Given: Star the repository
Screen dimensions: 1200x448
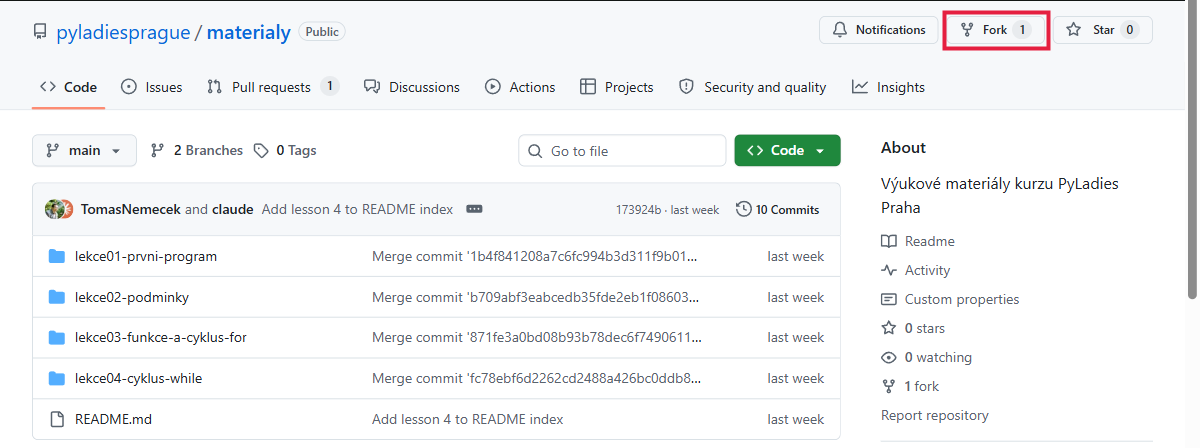Looking at the screenshot, I should tap(1102, 30).
